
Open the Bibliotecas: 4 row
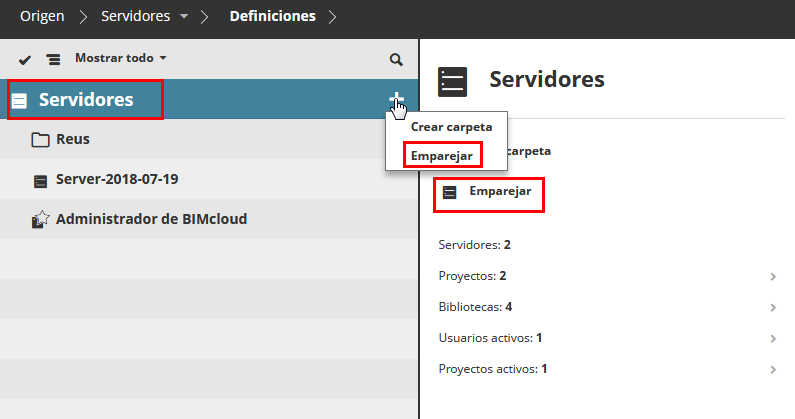607,307
